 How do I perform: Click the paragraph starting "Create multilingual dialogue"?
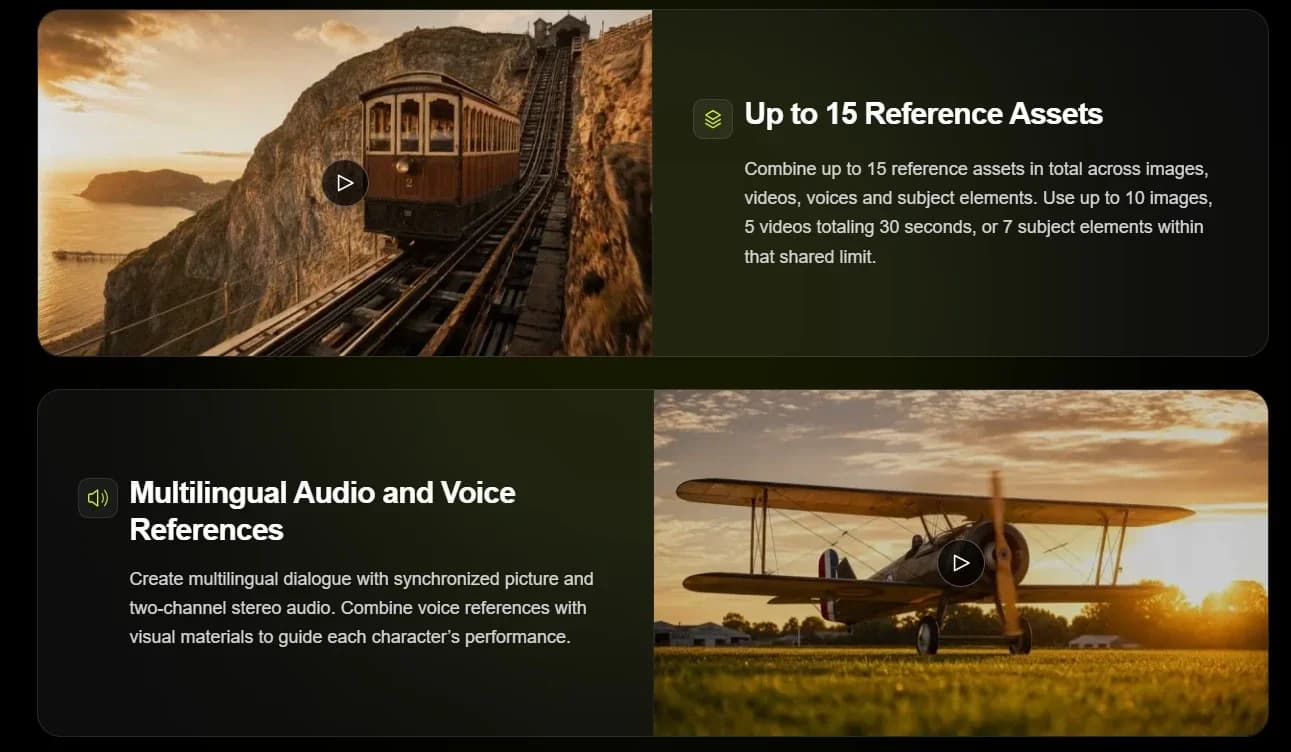click(362, 608)
